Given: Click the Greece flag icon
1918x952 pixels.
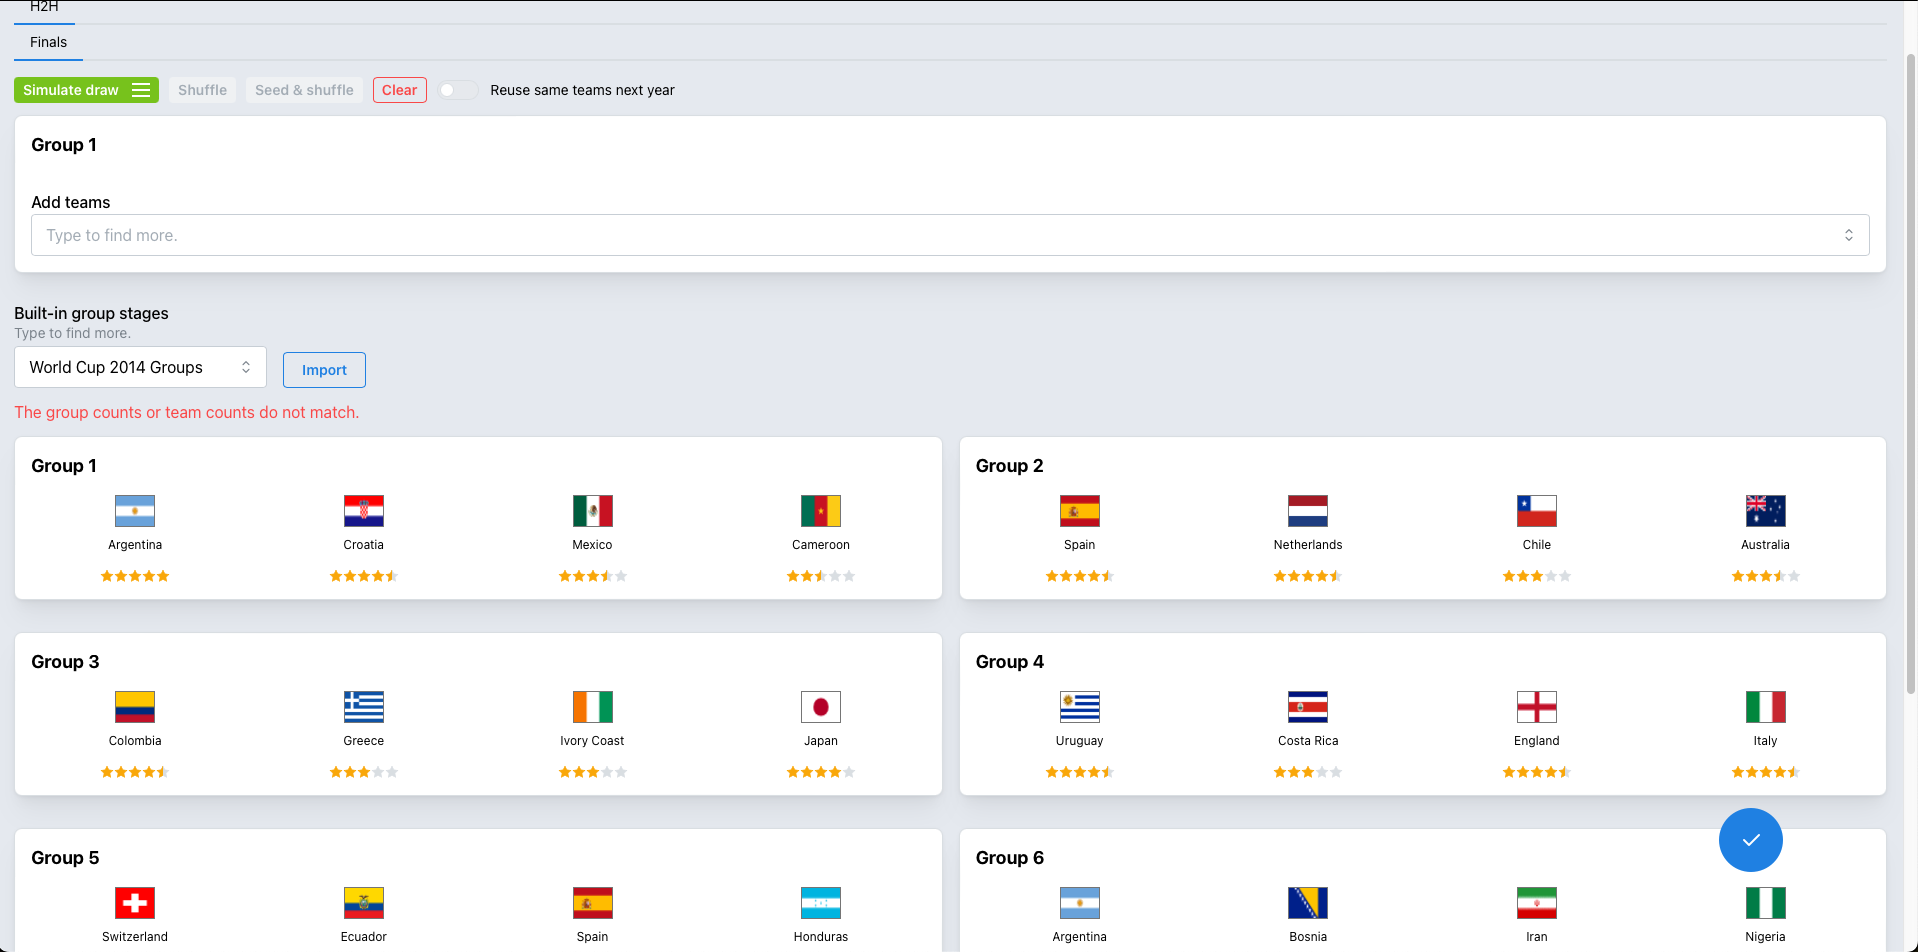Looking at the screenshot, I should coord(364,707).
